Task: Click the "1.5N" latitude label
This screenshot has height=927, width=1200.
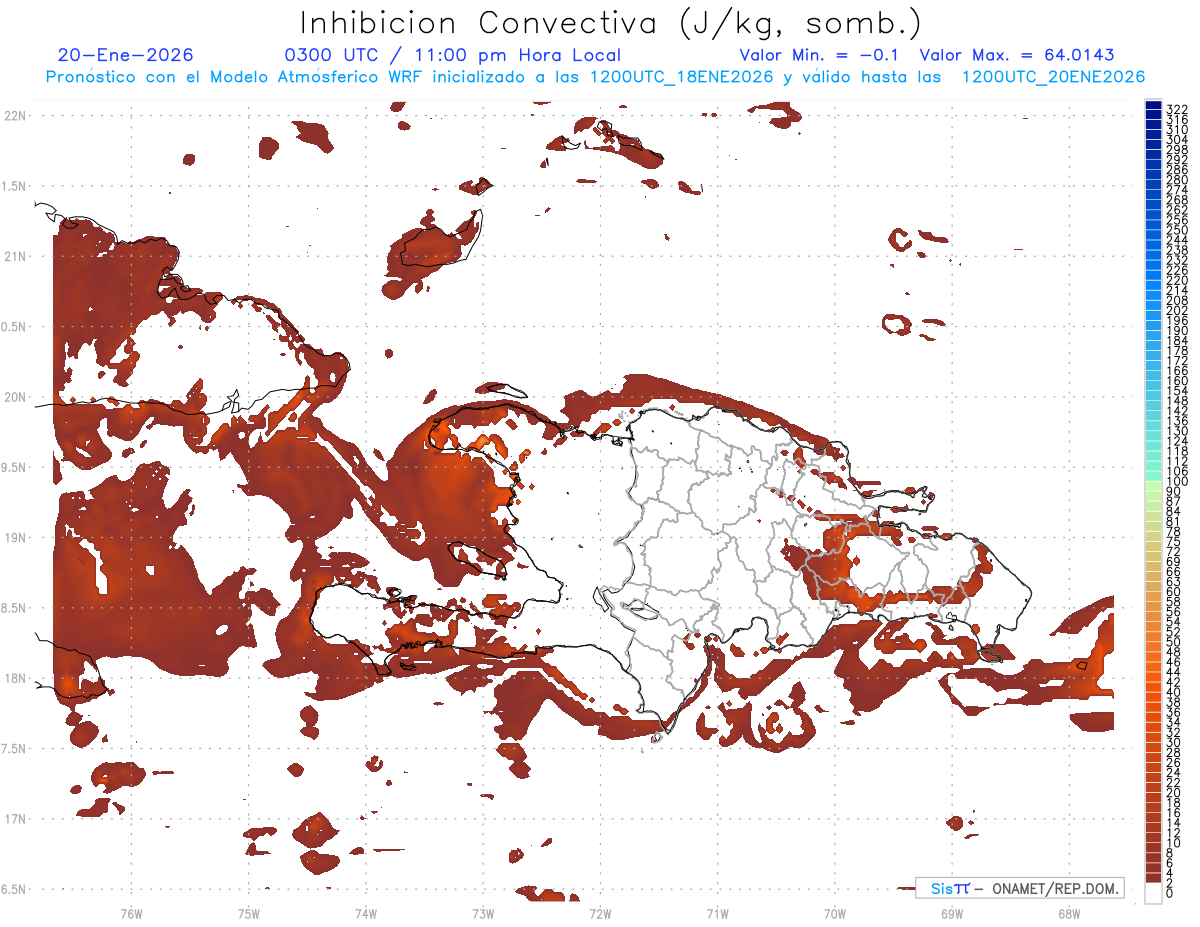Action: point(14,186)
